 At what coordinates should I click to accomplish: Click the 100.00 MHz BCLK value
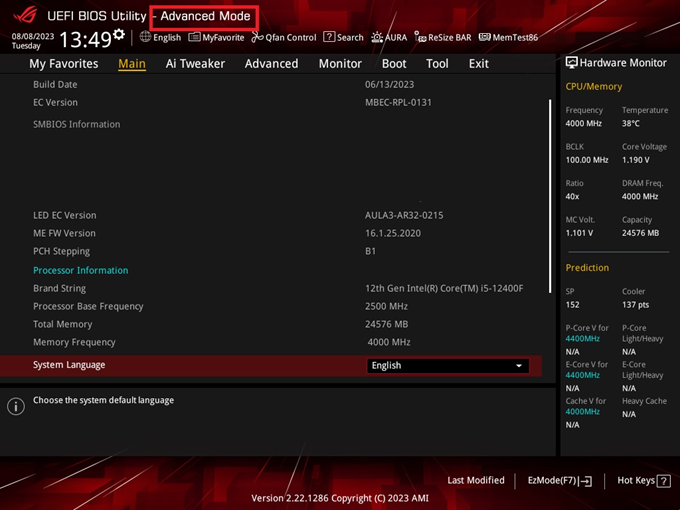pos(587,160)
